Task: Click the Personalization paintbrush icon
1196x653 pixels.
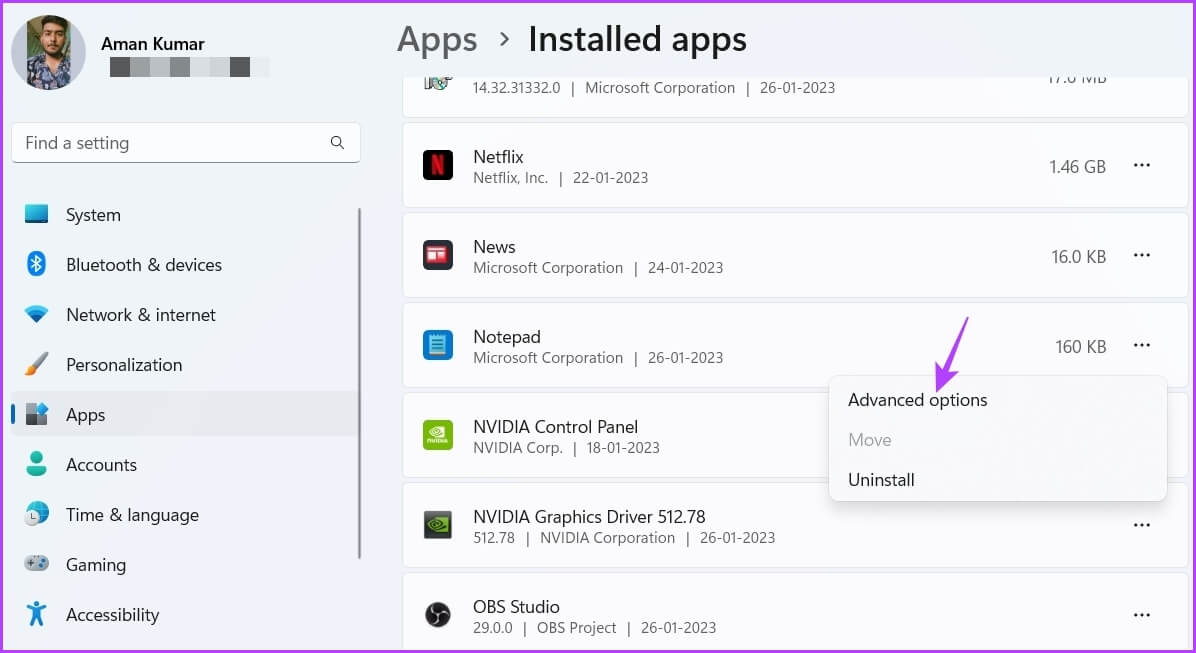Action: (37, 365)
